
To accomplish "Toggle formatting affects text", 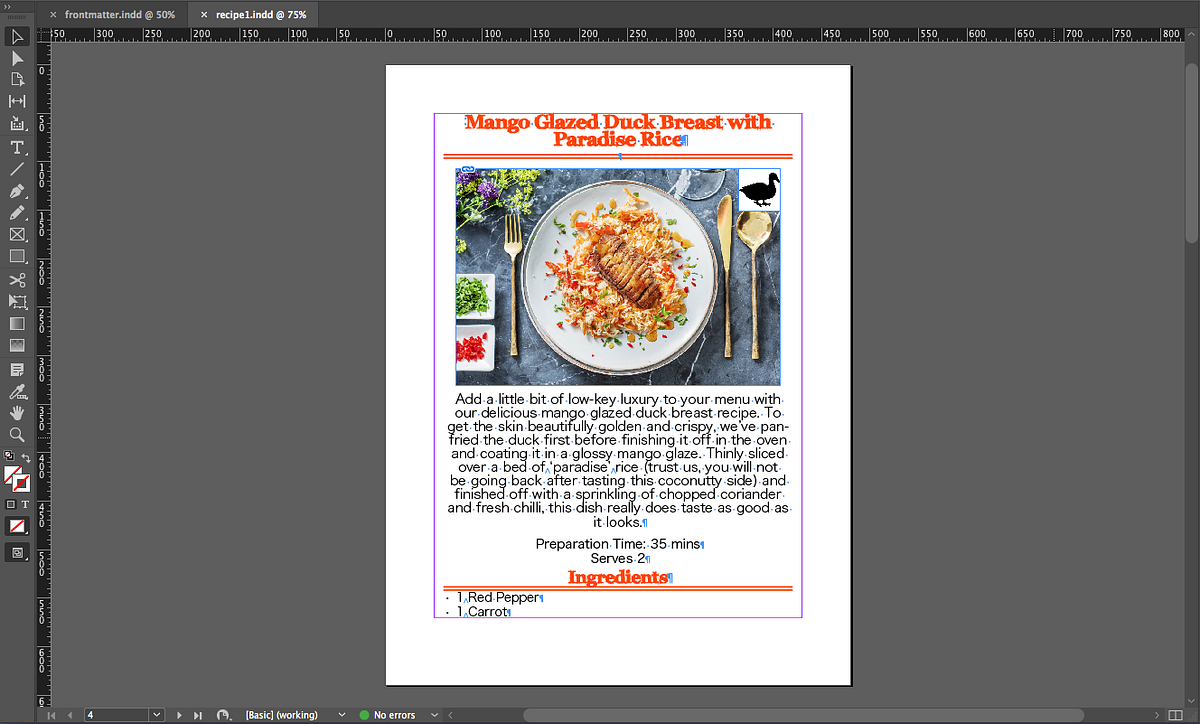I will click(x=25, y=503).
